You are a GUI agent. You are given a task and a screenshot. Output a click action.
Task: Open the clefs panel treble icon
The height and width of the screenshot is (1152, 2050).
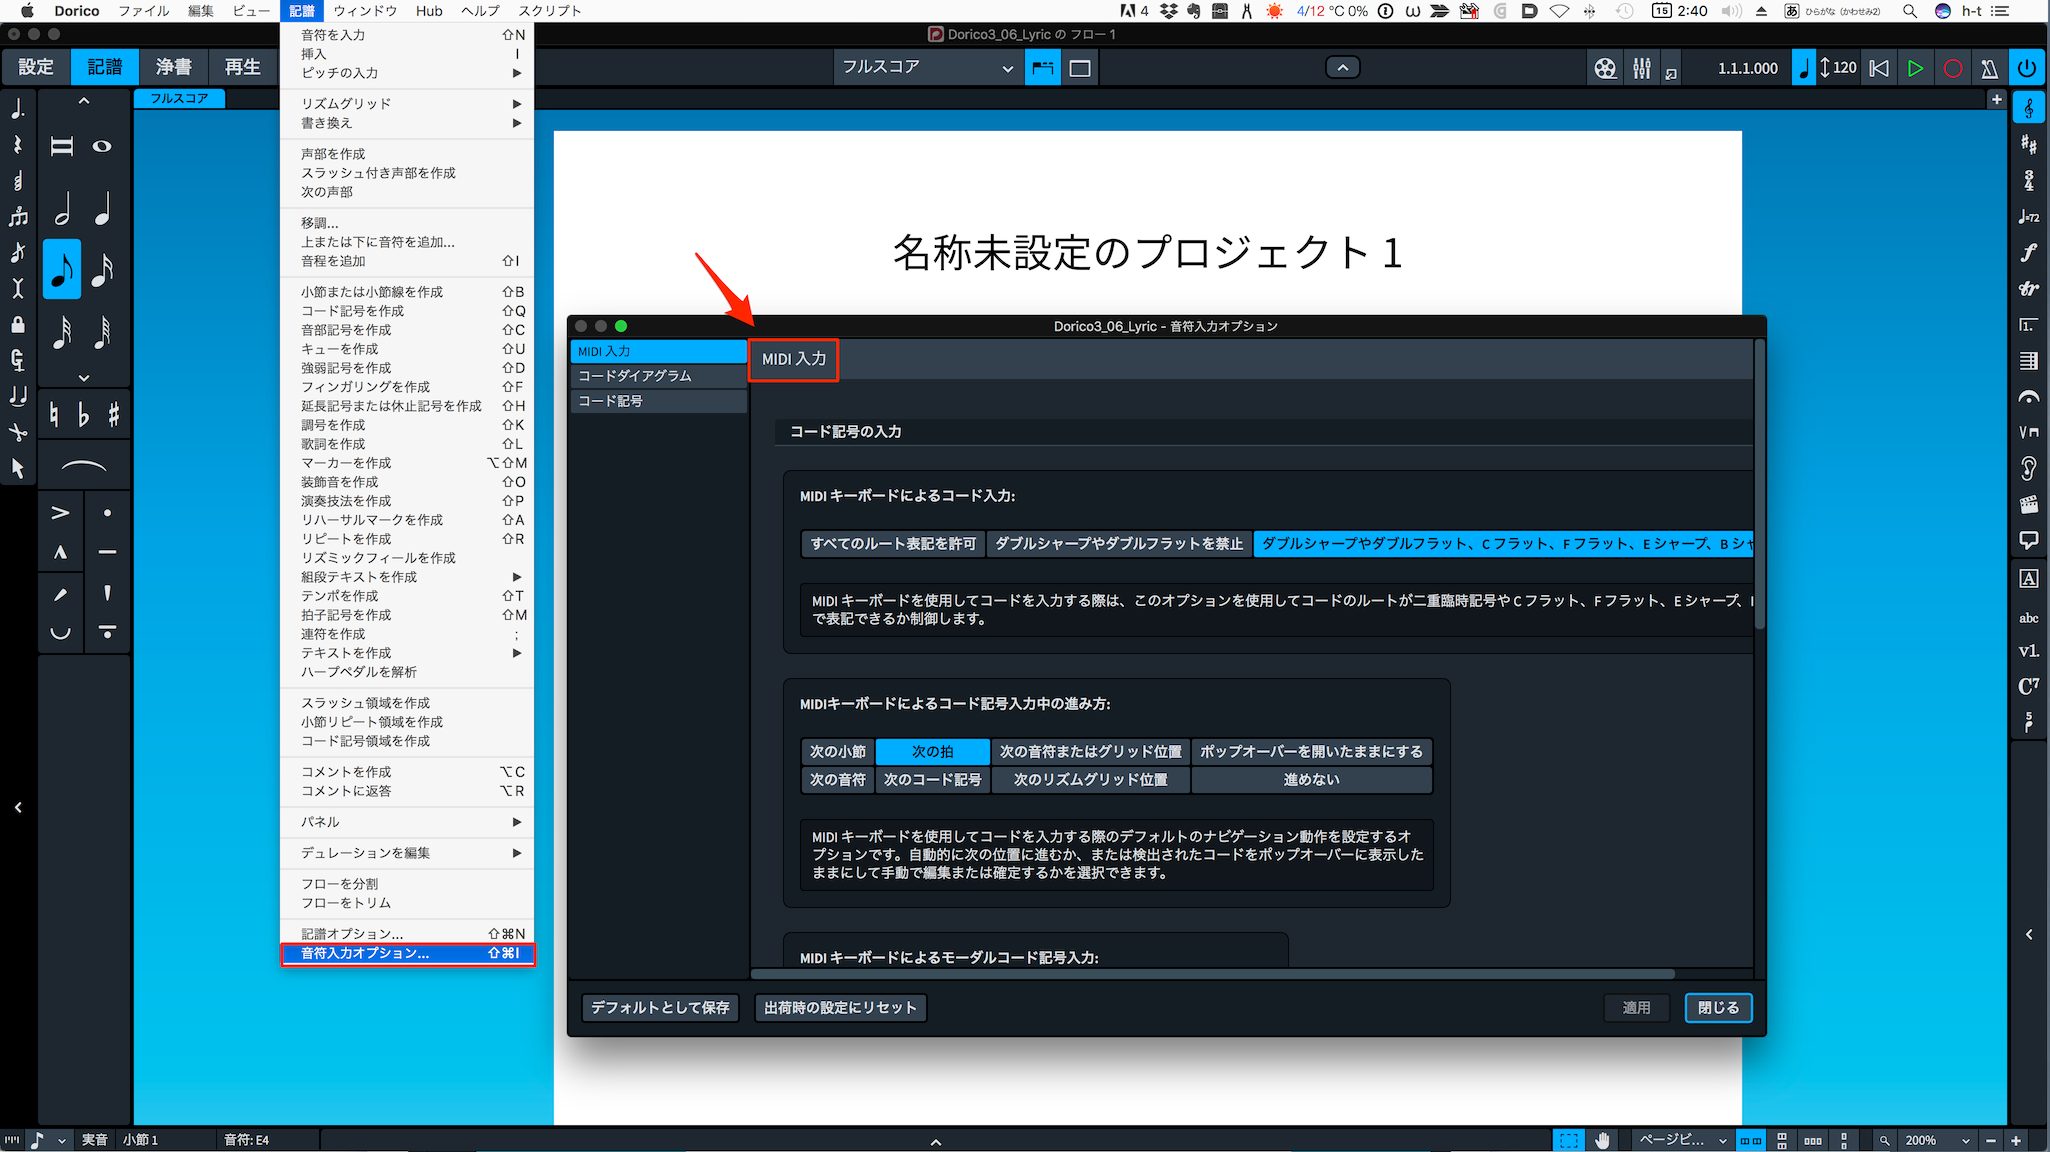pyautogui.click(x=2029, y=108)
